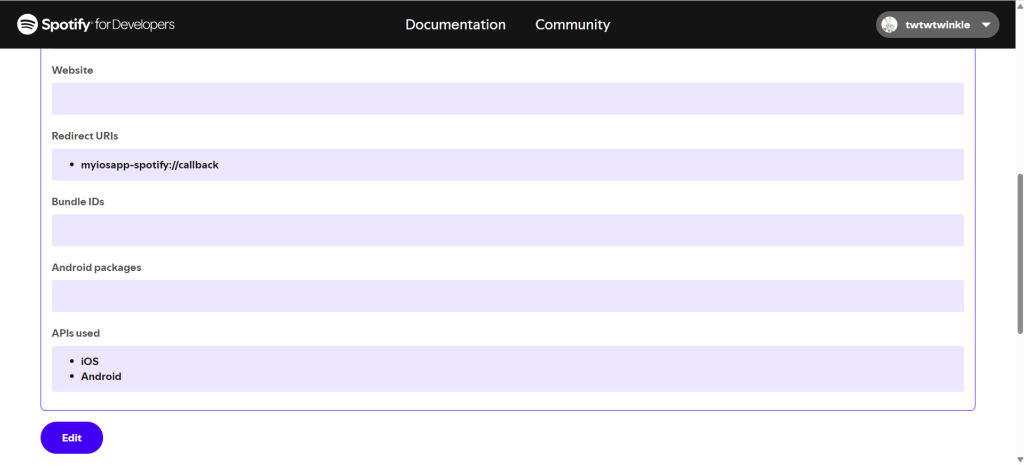Click the Android packages label
Image resolution: width=1024 pixels, height=465 pixels.
(x=97, y=267)
